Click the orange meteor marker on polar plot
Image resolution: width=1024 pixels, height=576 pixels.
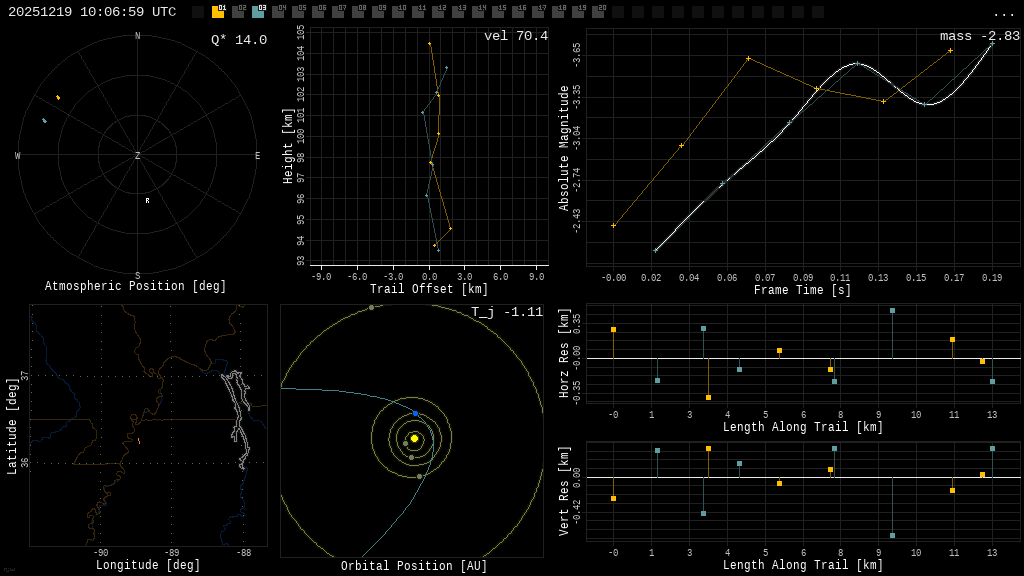58,97
